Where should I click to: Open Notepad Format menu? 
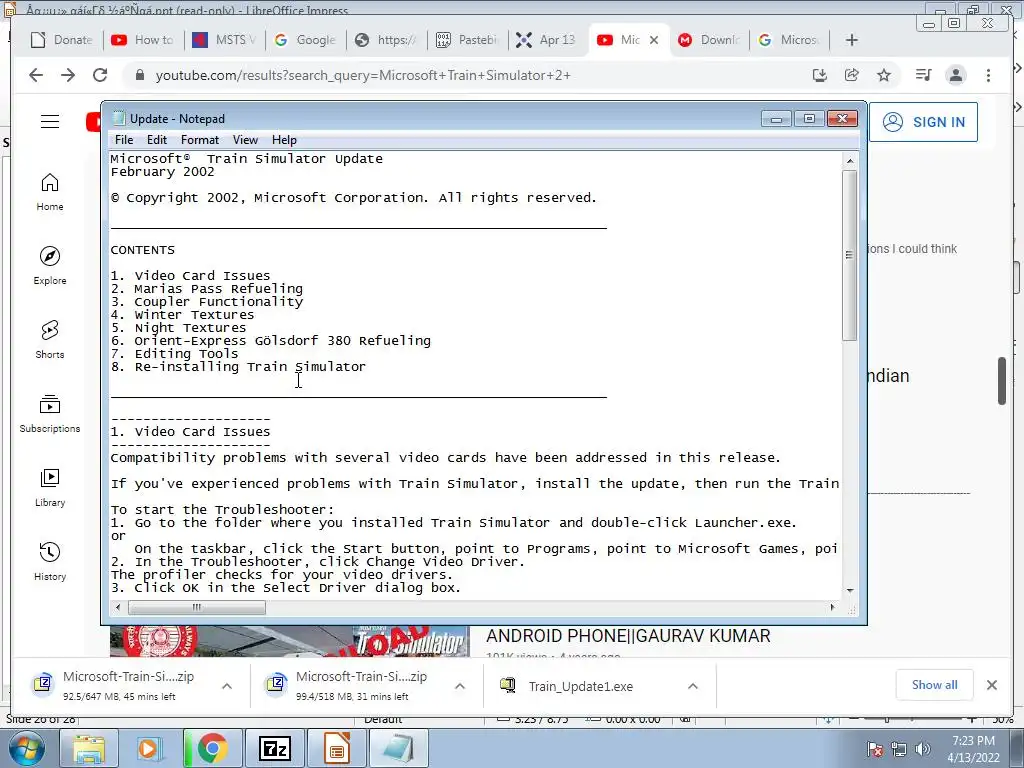point(200,140)
